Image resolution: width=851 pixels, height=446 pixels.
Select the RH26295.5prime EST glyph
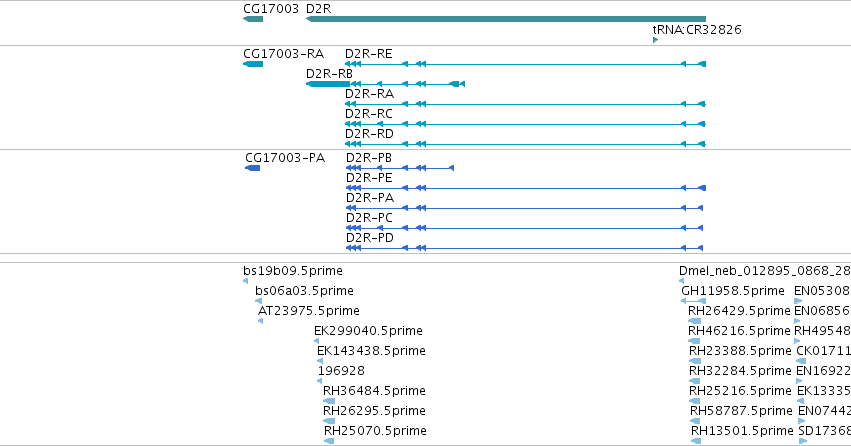point(329,421)
